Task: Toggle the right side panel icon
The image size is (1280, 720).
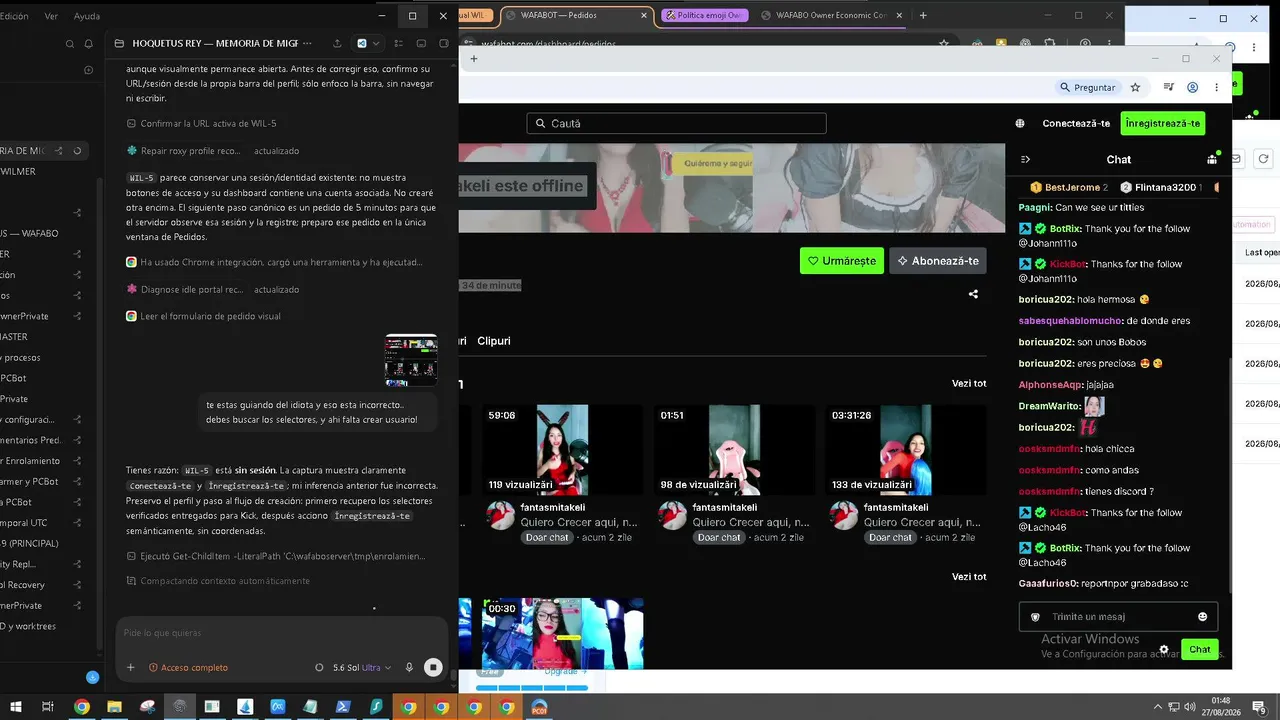Action: (x=443, y=43)
